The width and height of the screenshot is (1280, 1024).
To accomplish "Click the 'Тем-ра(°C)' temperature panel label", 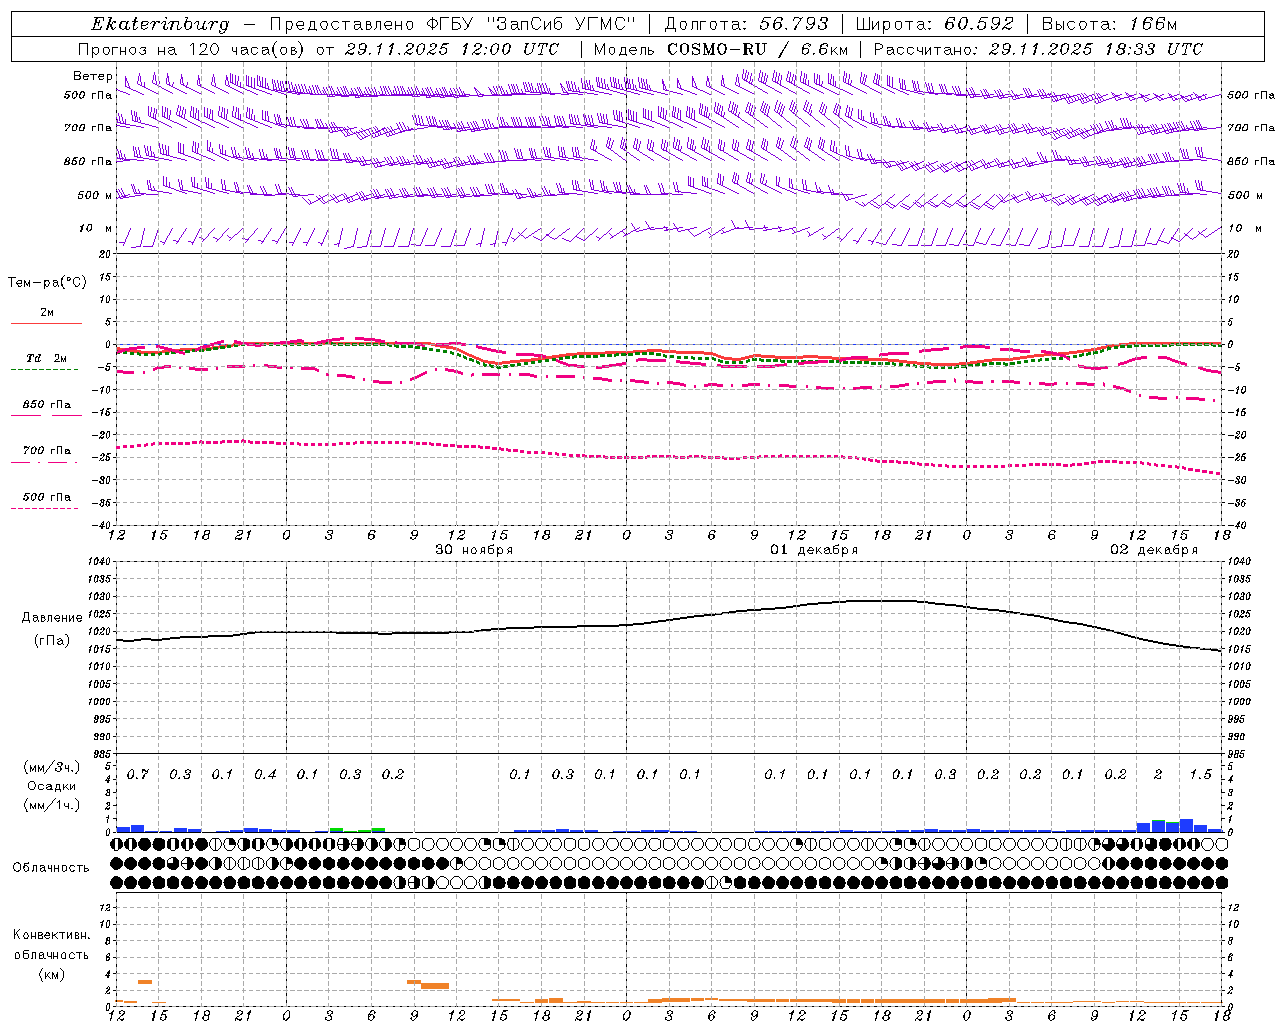I will point(47,283).
